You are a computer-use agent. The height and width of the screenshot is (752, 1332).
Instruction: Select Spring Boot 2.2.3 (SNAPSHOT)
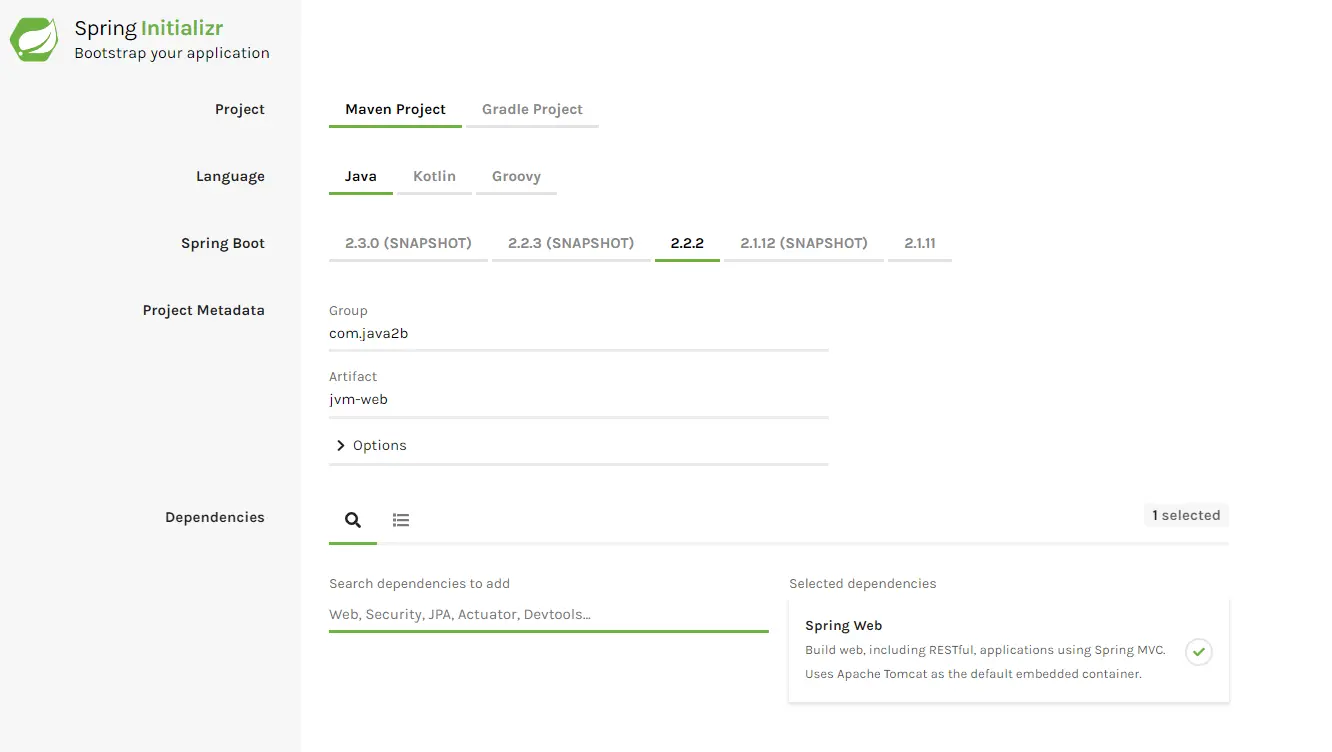pos(571,244)
